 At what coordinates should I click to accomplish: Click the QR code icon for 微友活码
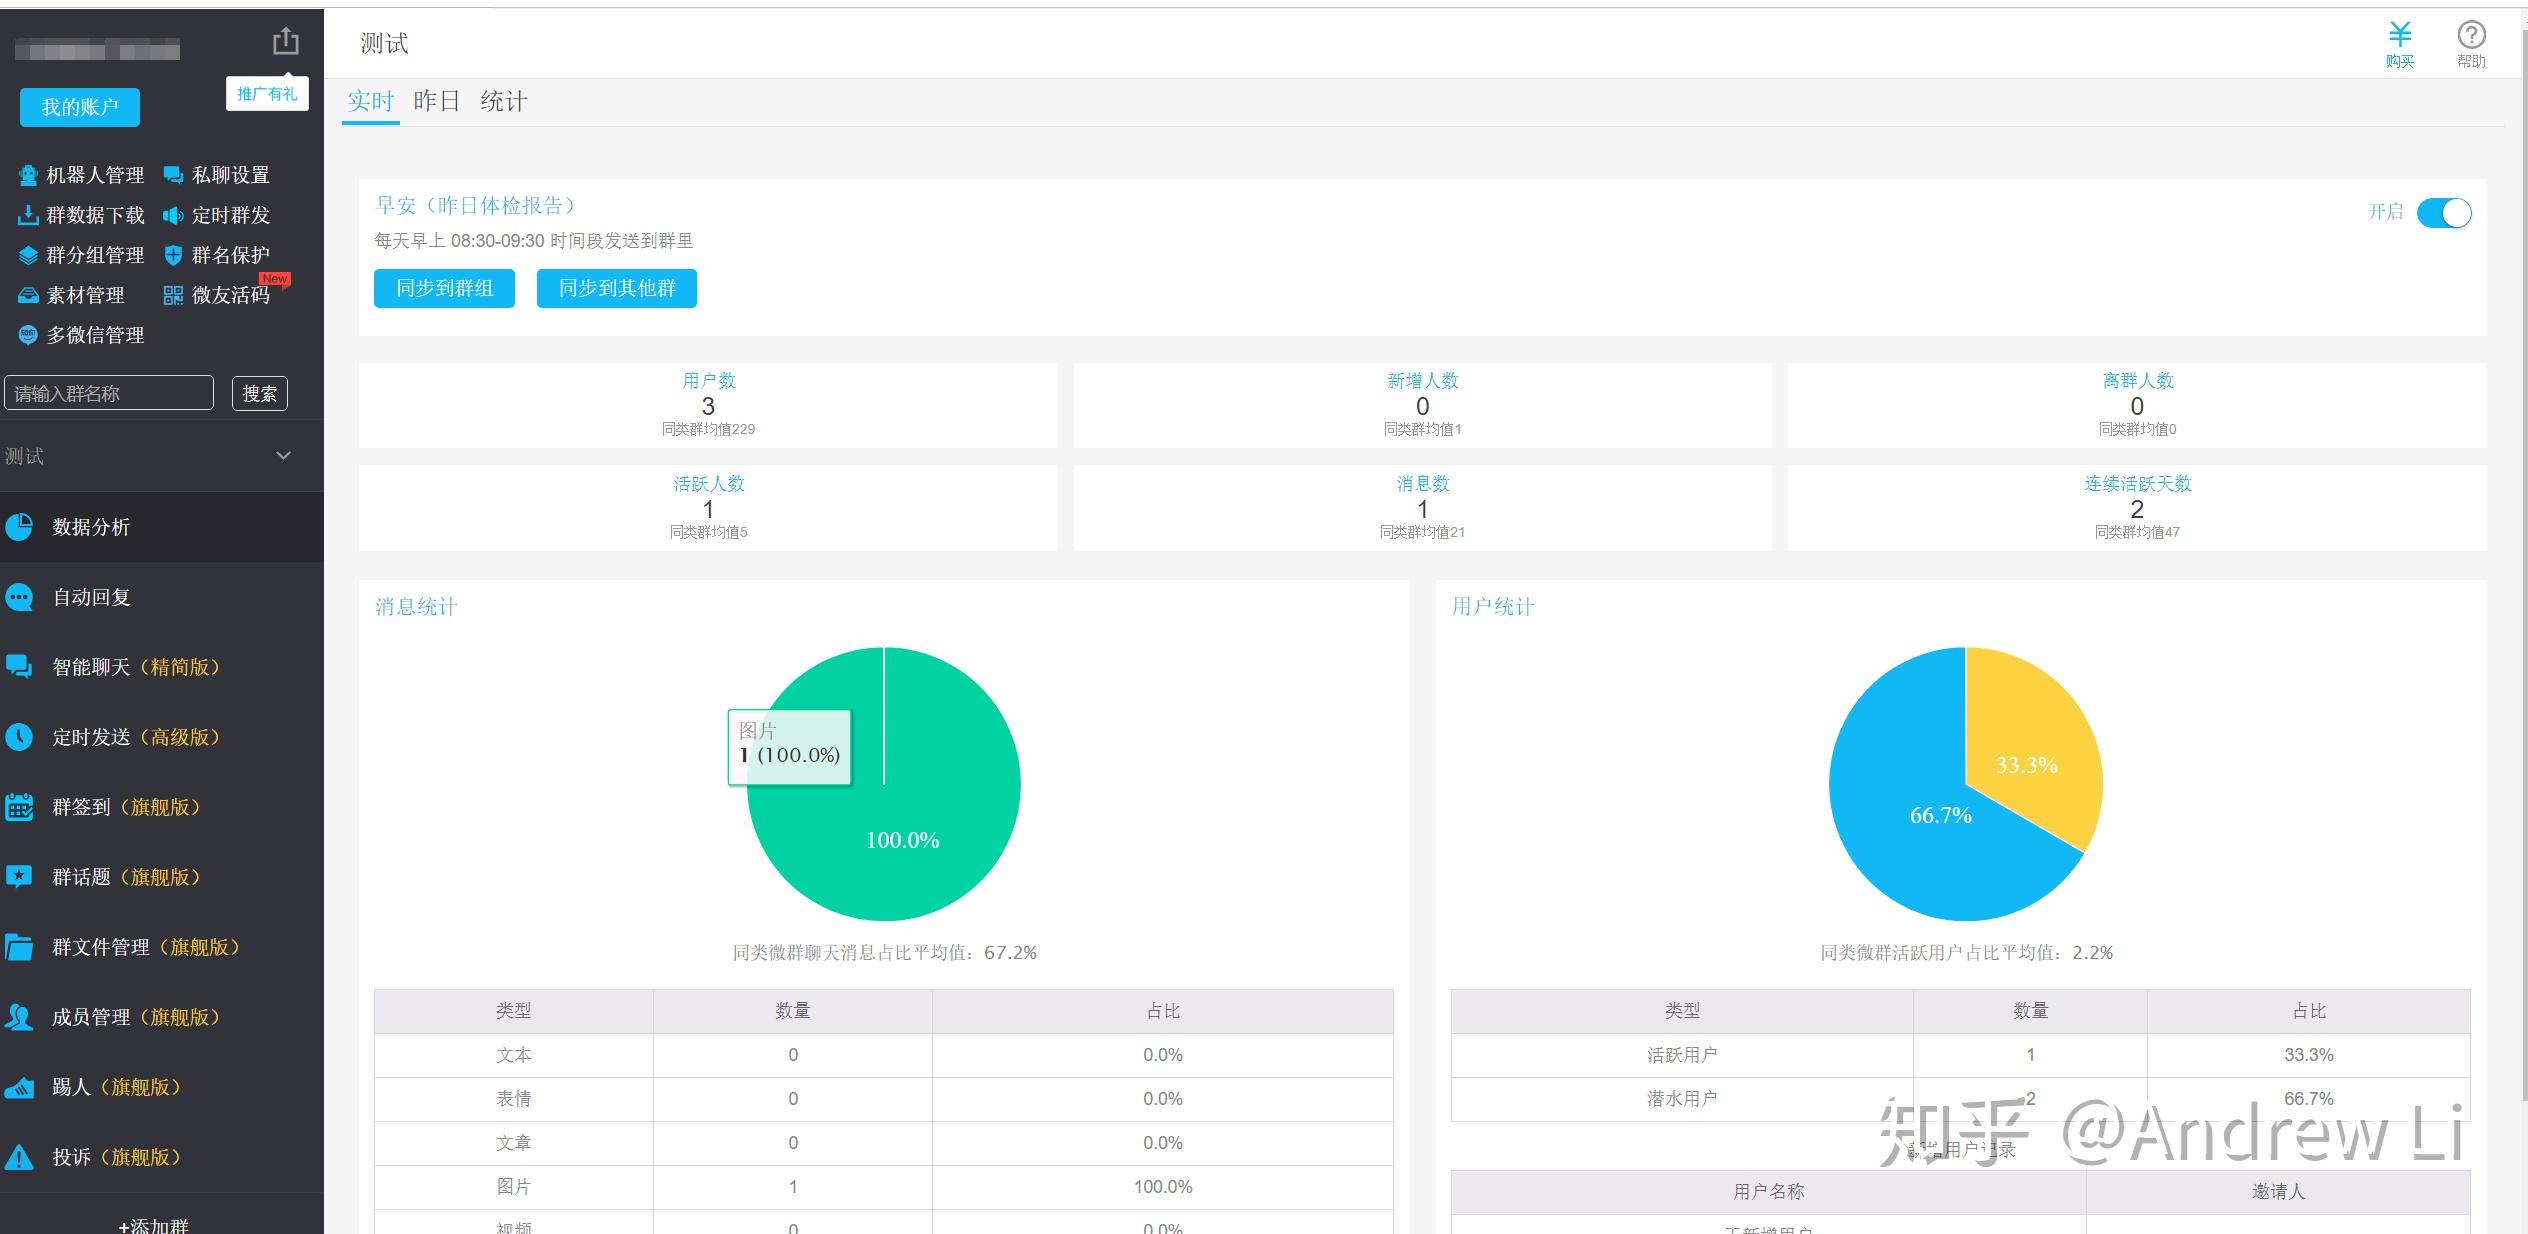click(x=173, y=295)
